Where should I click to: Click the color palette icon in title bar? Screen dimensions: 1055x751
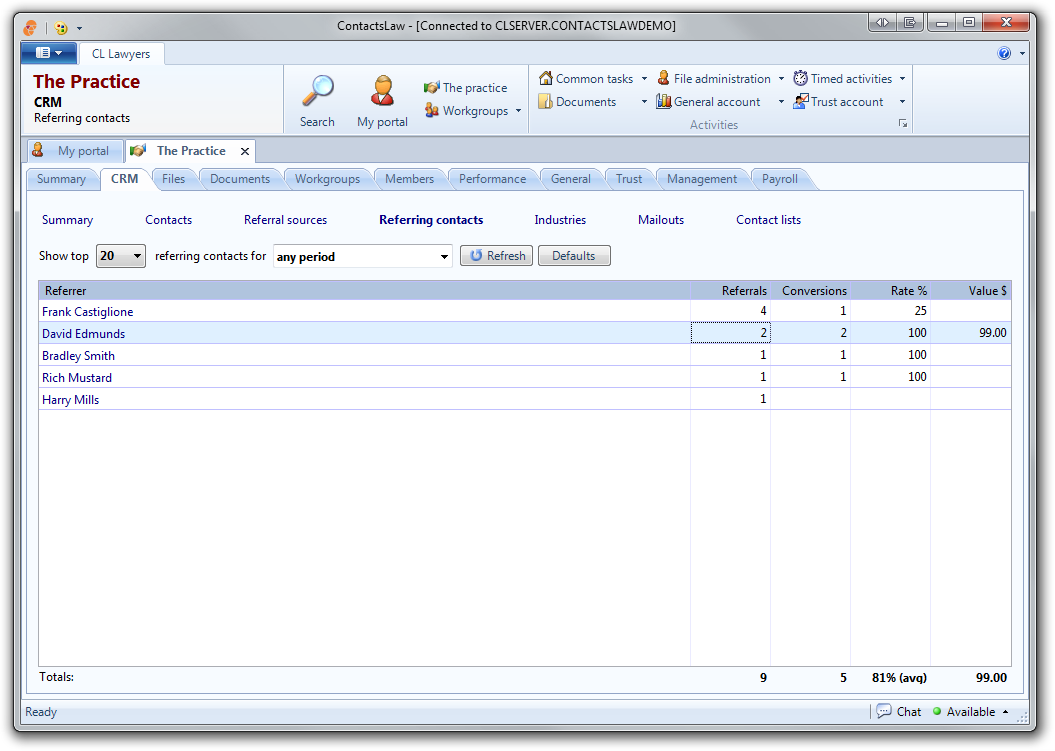click(x=61, y=28)
